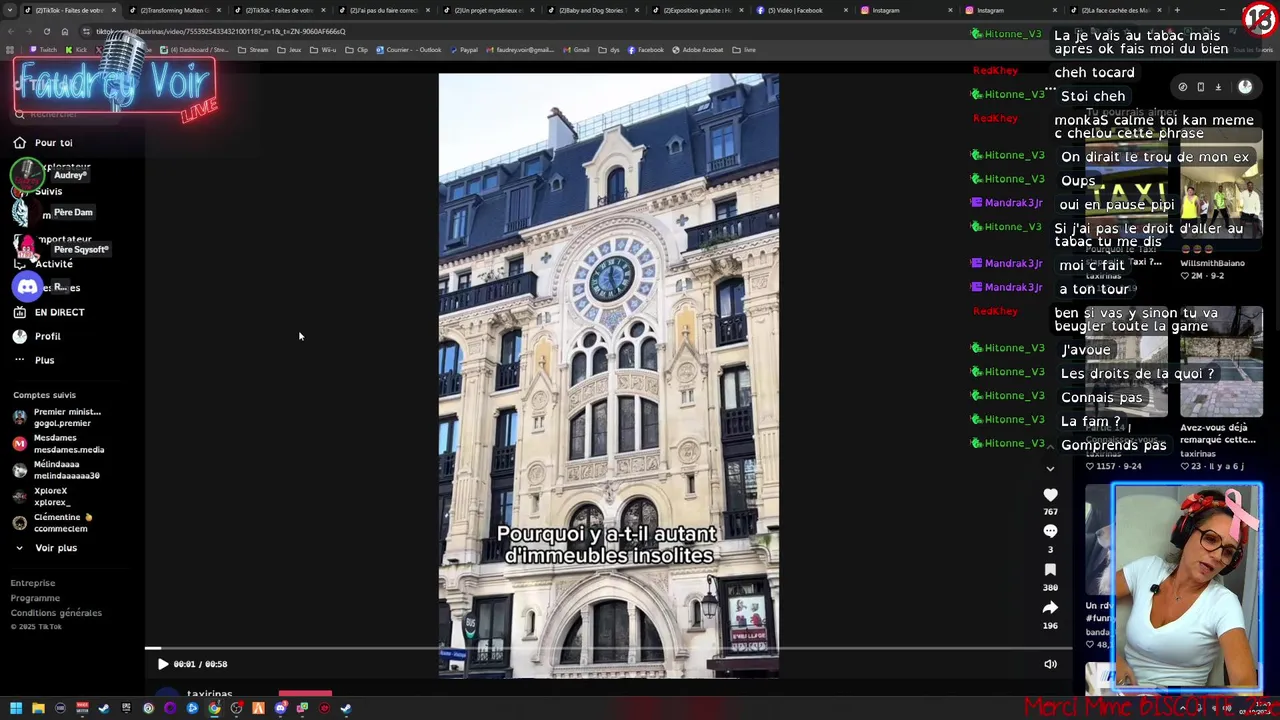Open the Programme footer link

pos(35,598)
